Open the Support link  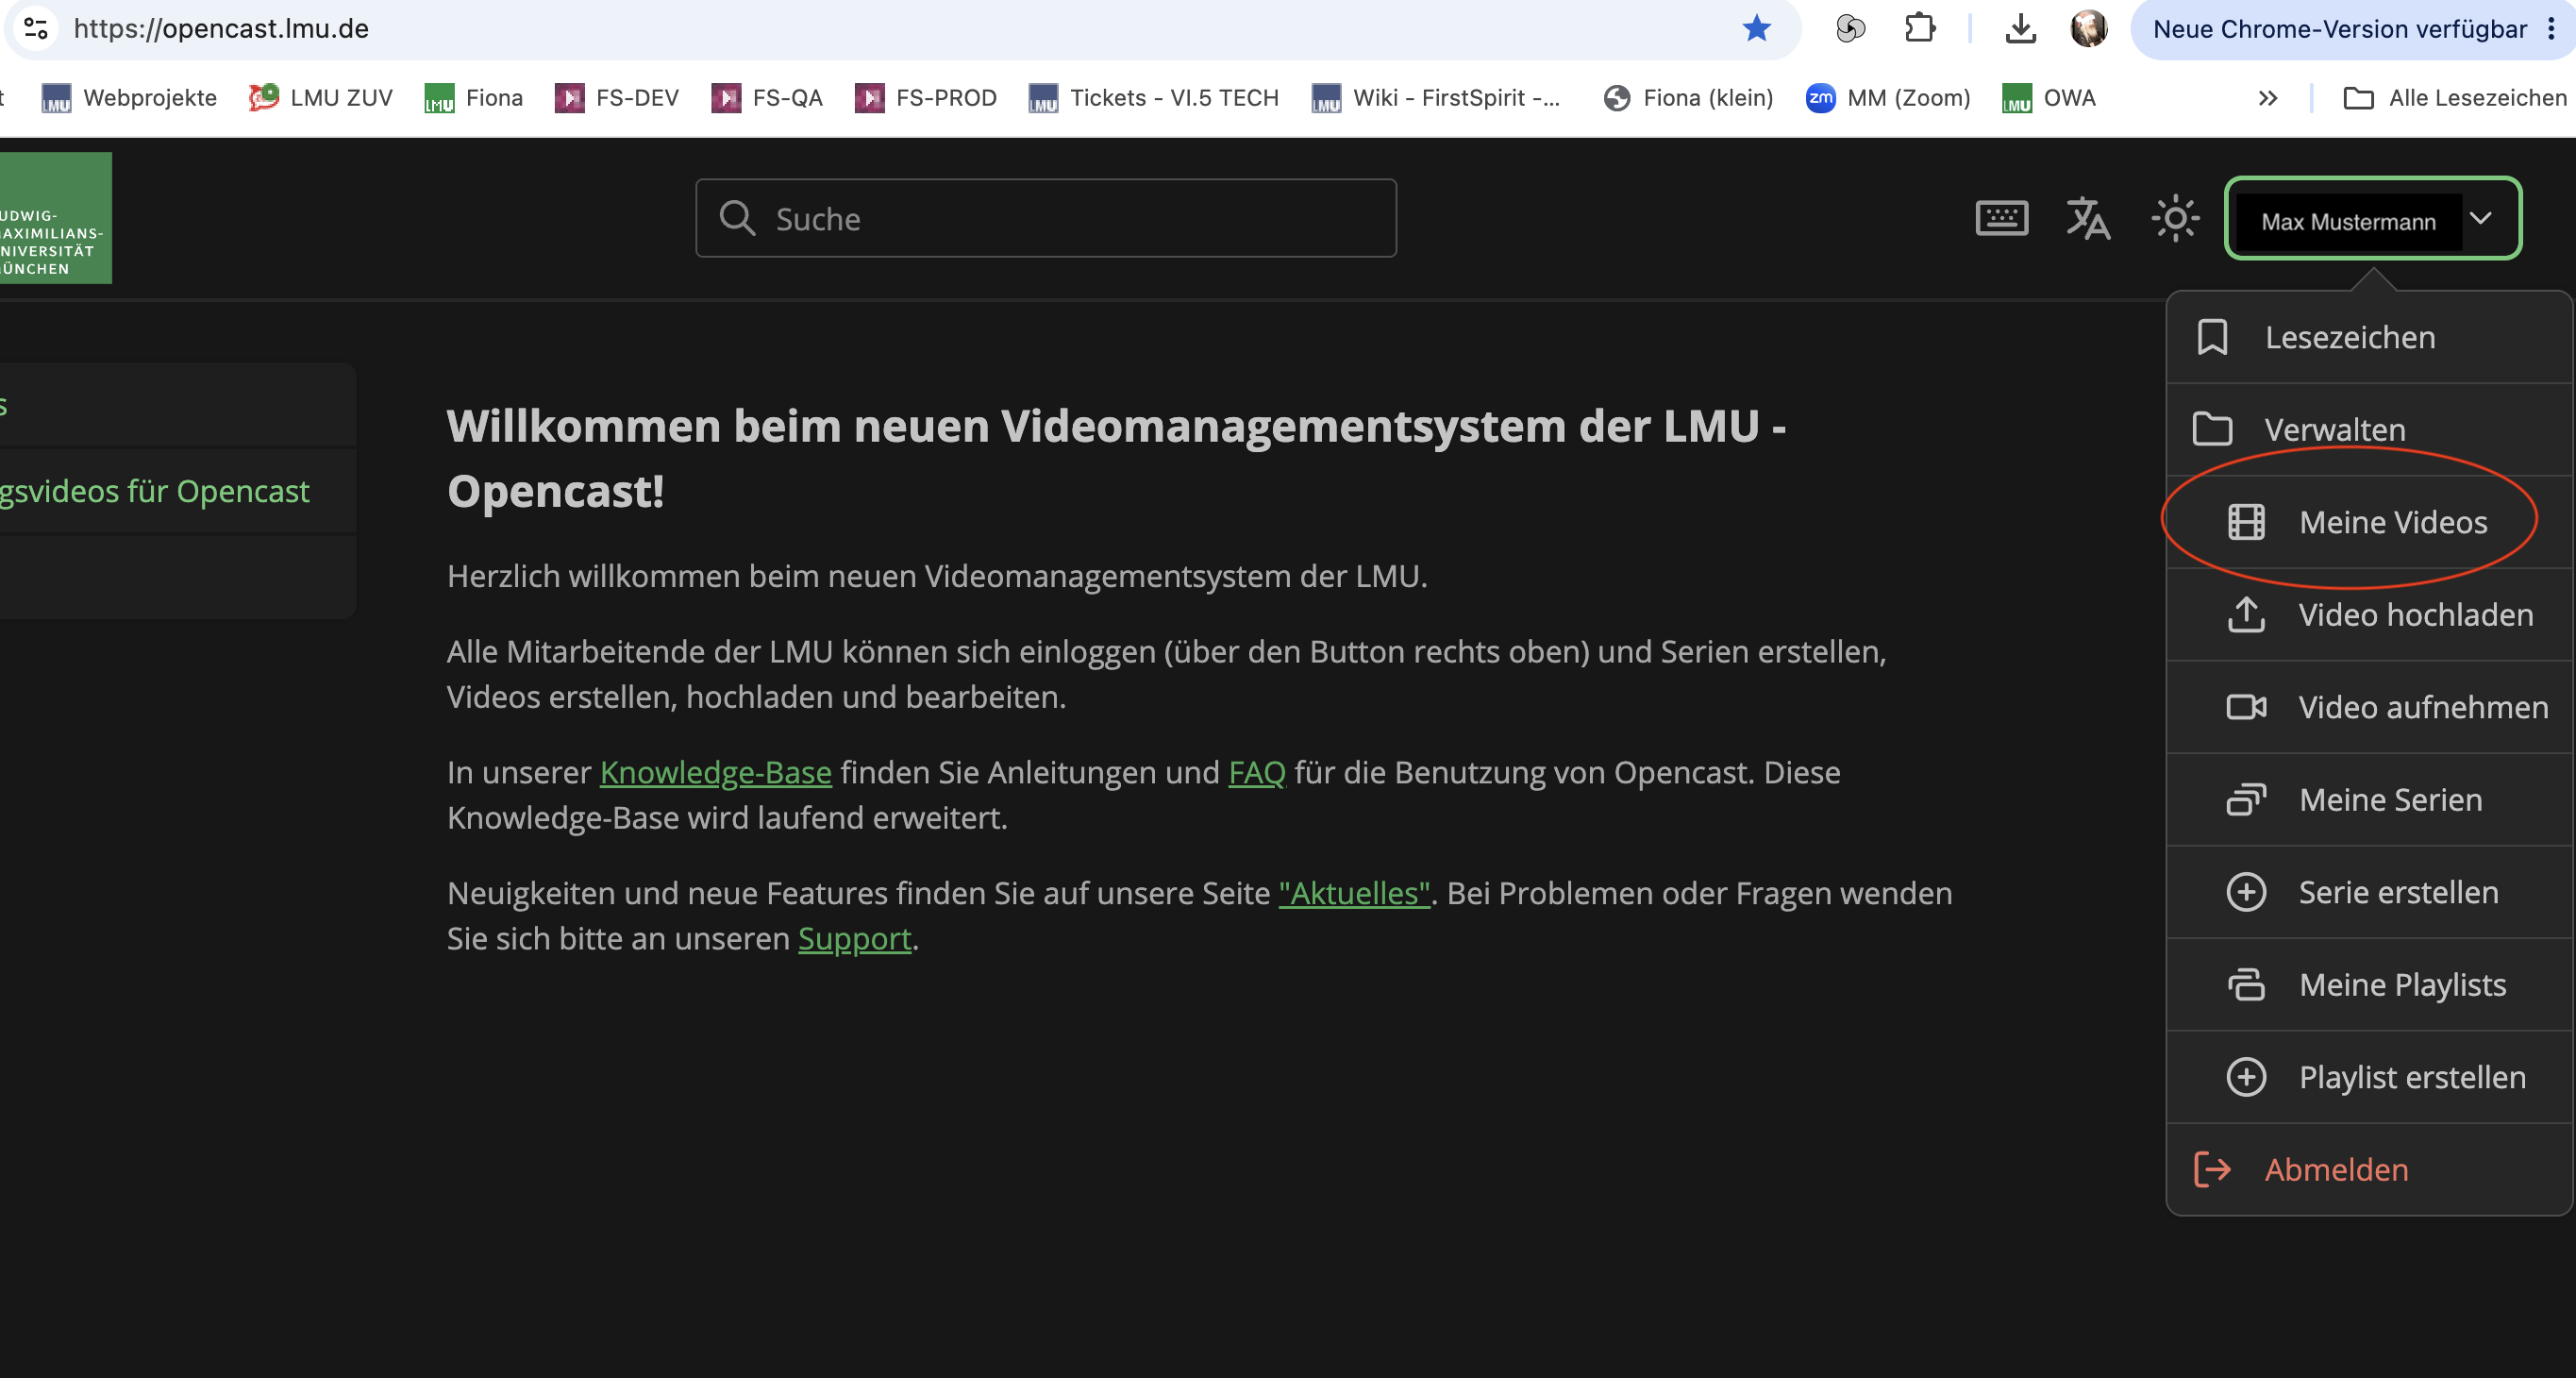tap(854, 938)
